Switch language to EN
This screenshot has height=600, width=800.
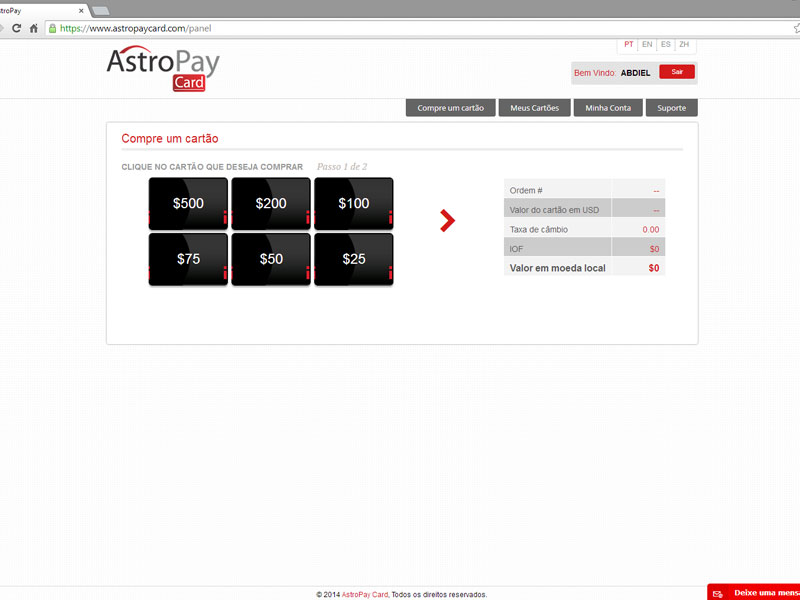647,44
